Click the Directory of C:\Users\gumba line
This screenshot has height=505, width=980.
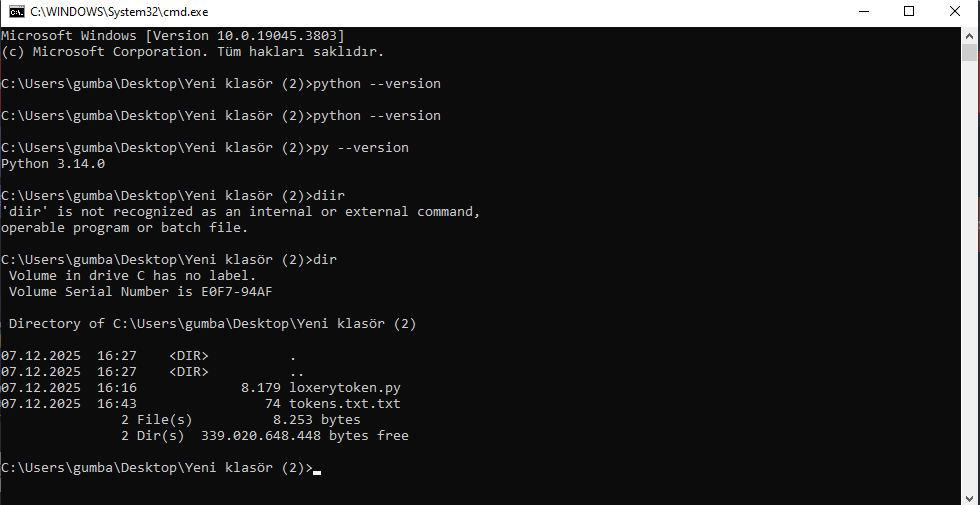(212, 324)
